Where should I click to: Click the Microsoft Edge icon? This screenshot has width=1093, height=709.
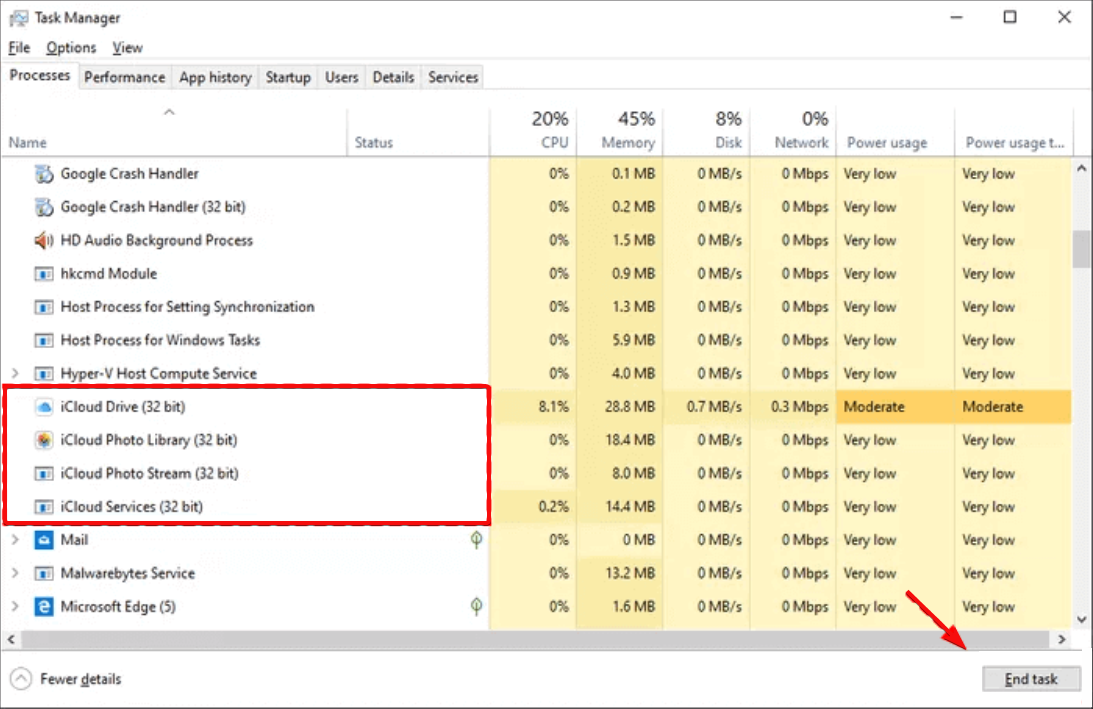pyautogui.click(x=44, y=606)
